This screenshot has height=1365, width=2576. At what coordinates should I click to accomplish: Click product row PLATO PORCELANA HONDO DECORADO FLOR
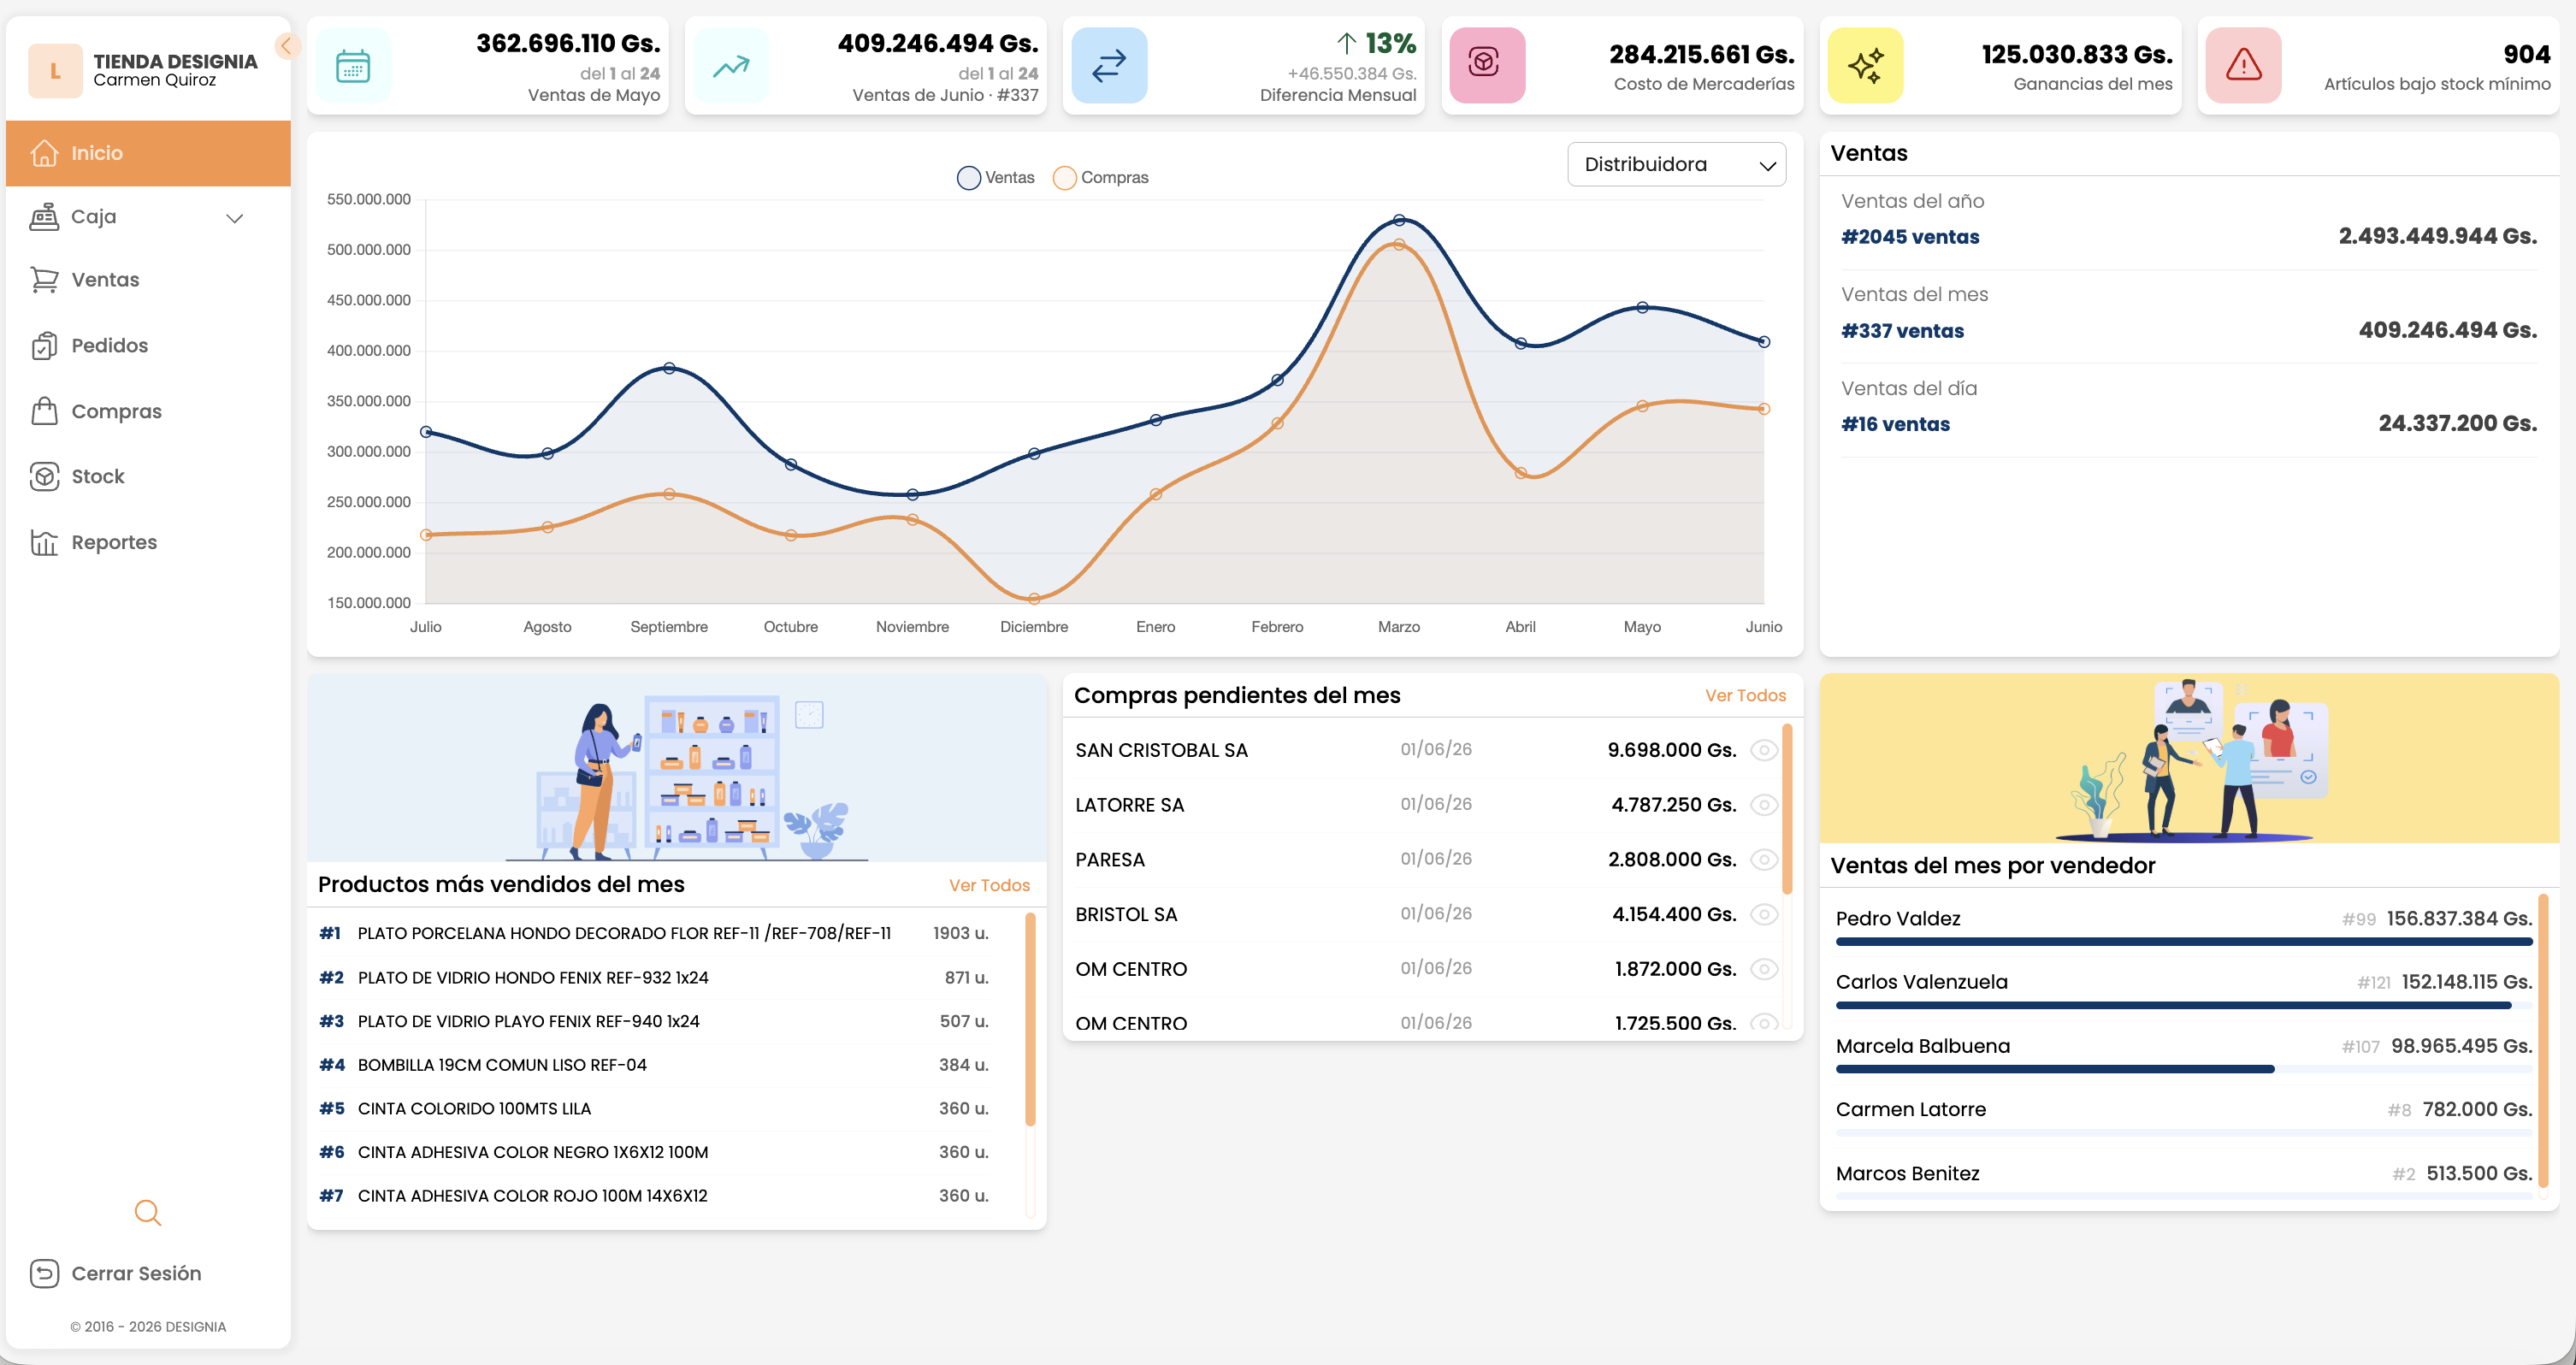pos(653,933)
